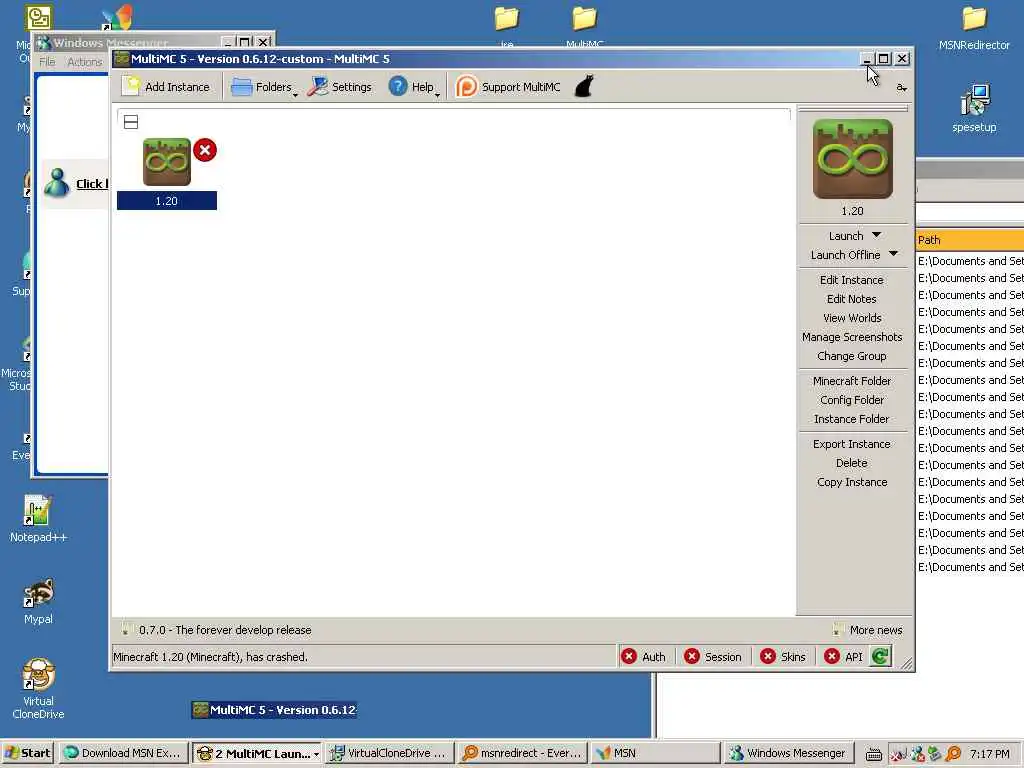Open Actions menu in Windows Messenger
This screenshot has width=1024, height=768.
[x=85, y=62]
